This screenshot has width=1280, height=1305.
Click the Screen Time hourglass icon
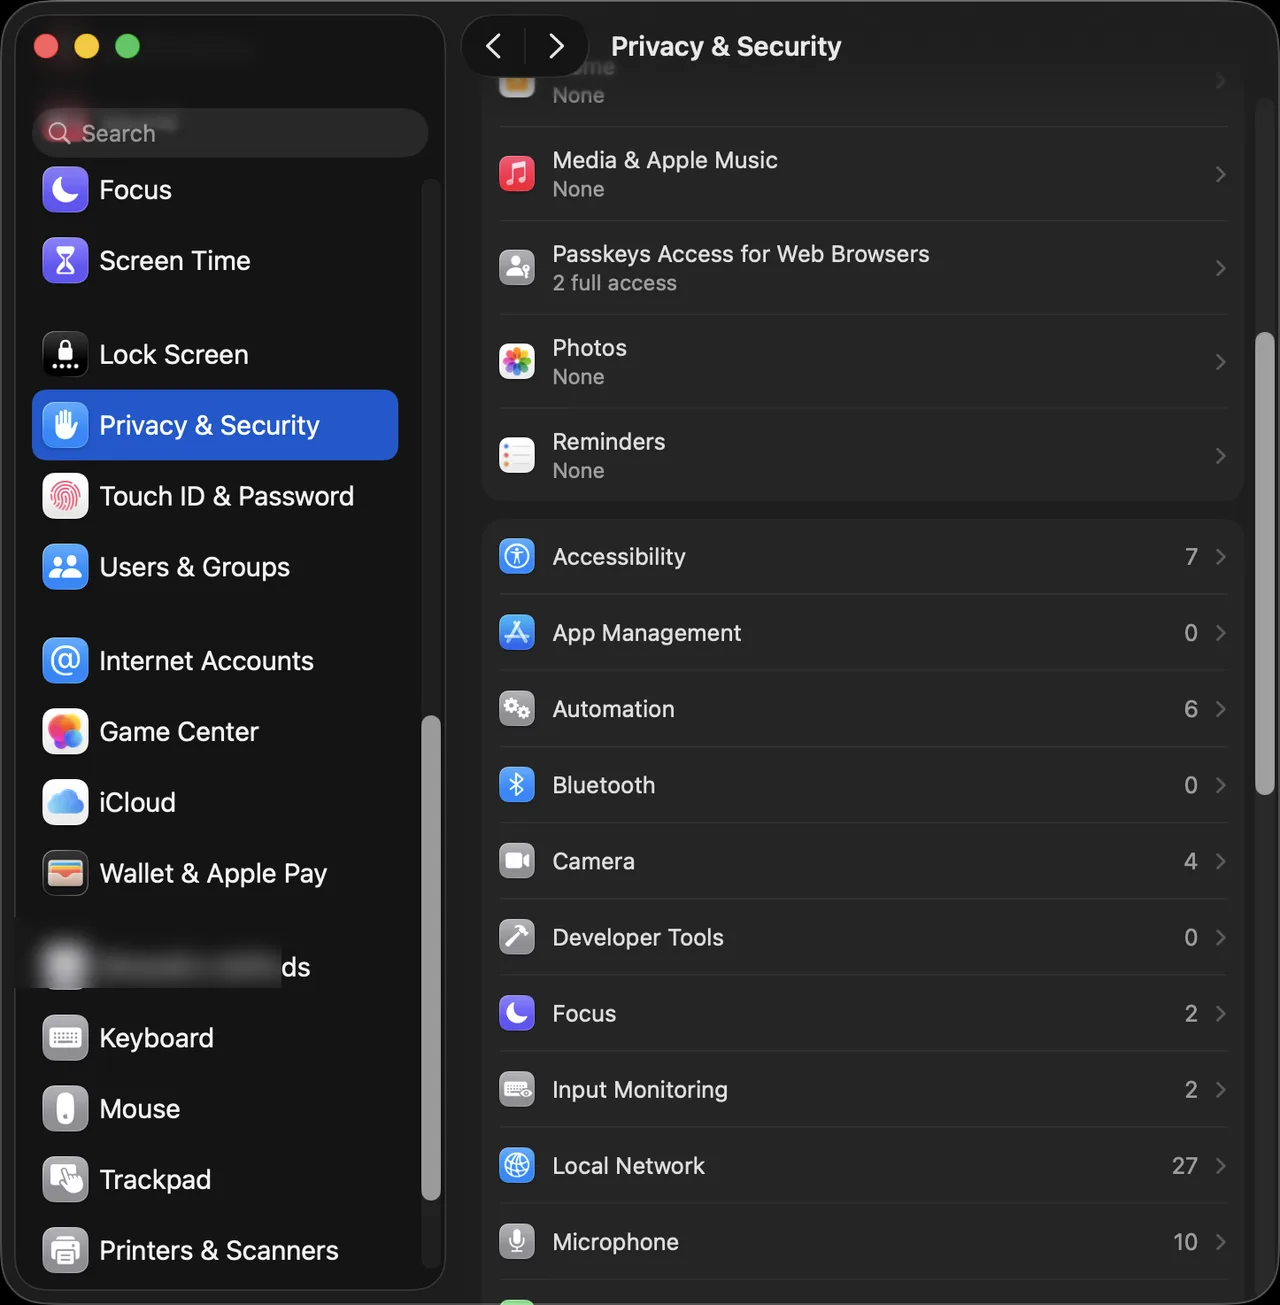point(65,261)
